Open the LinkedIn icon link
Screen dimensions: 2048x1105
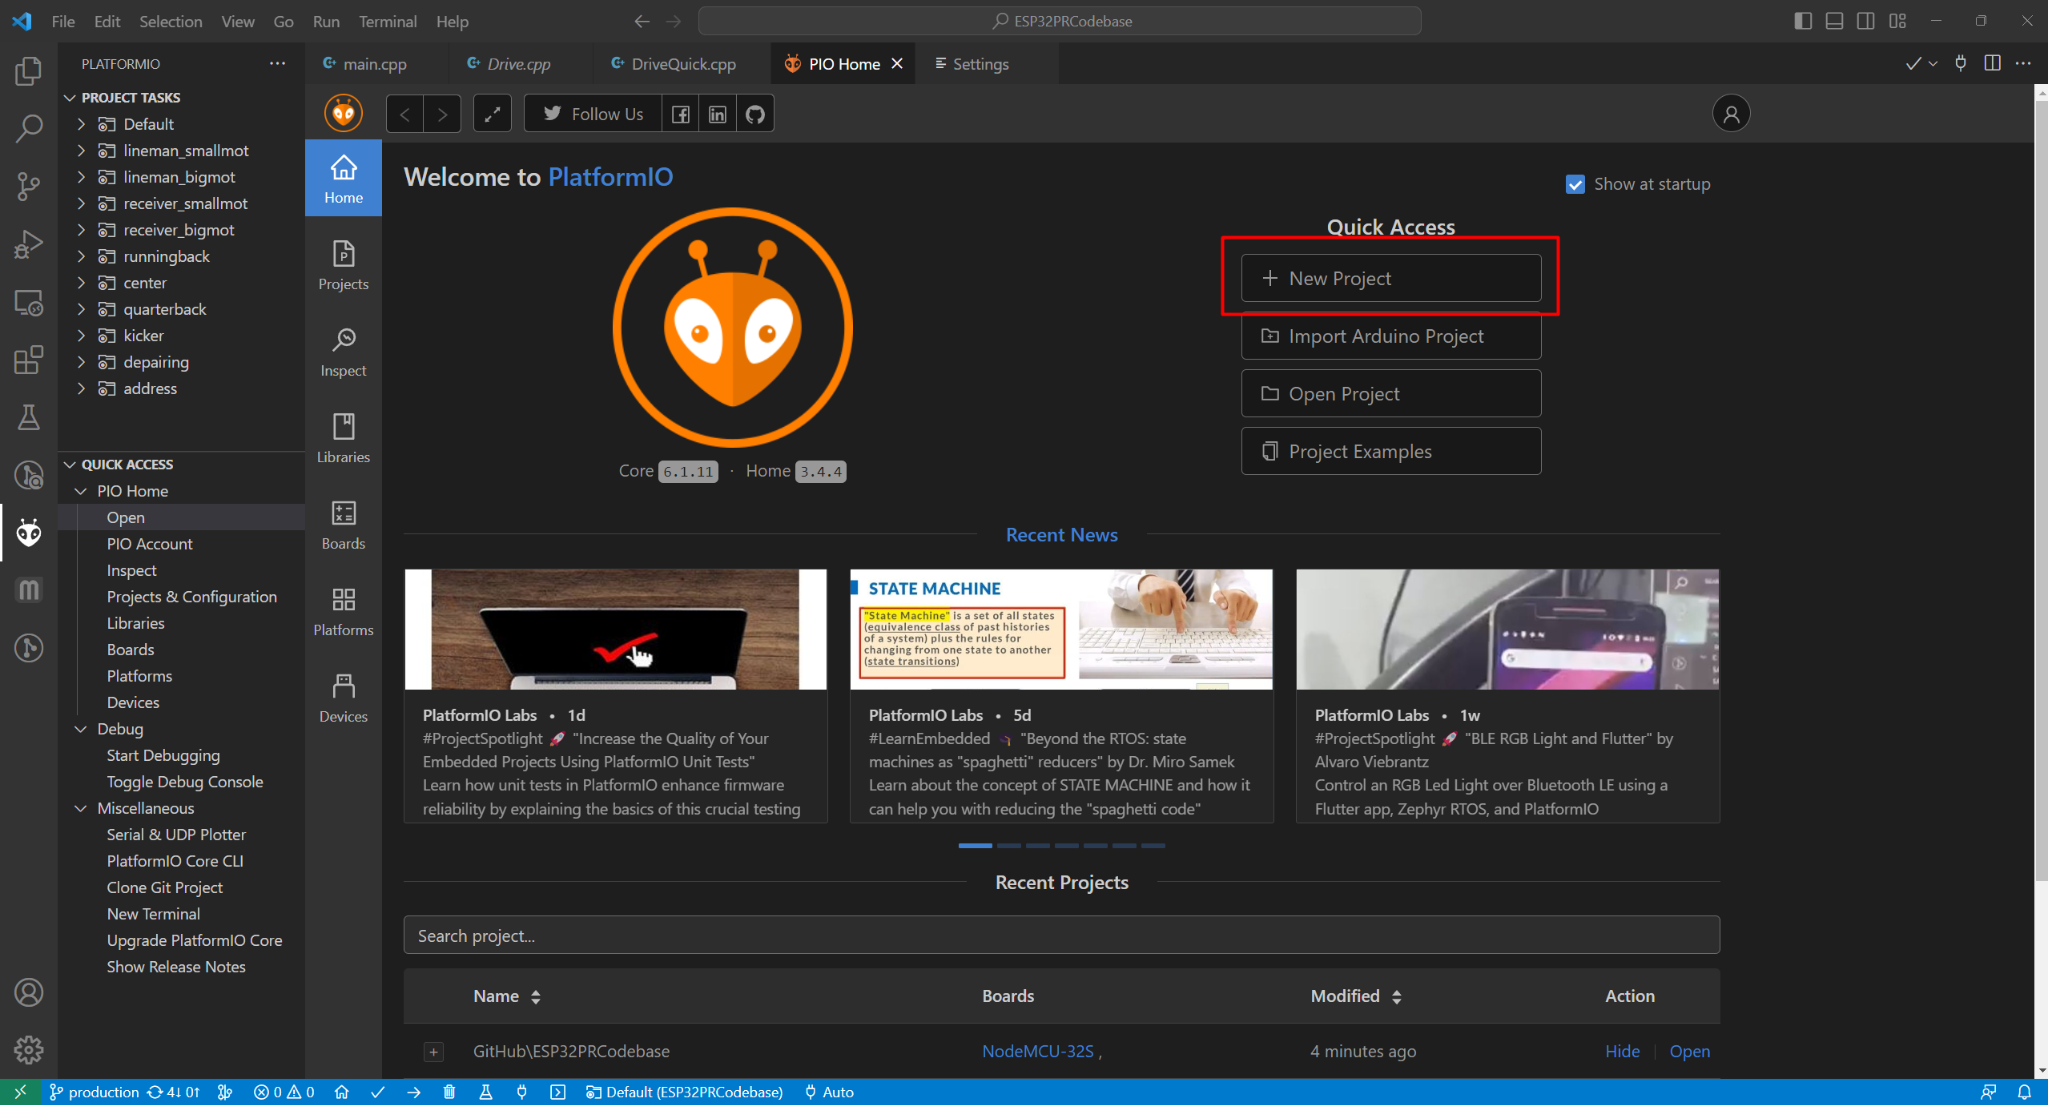point(718,114)
